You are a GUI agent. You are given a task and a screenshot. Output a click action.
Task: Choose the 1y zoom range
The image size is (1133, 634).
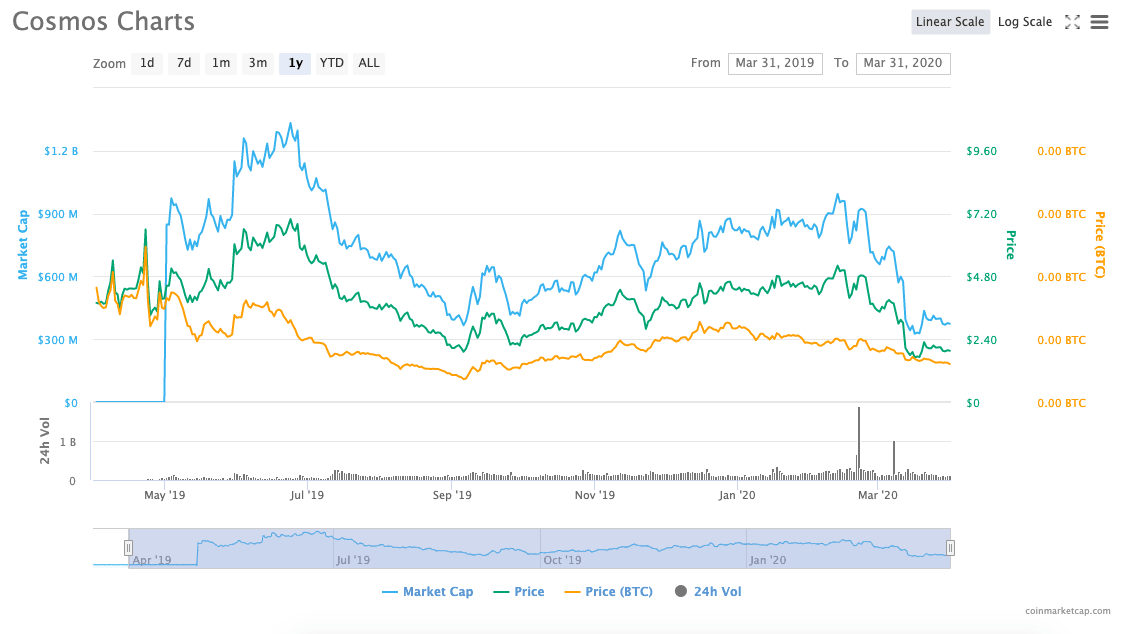pyautogui.click(x=295, y=63)
